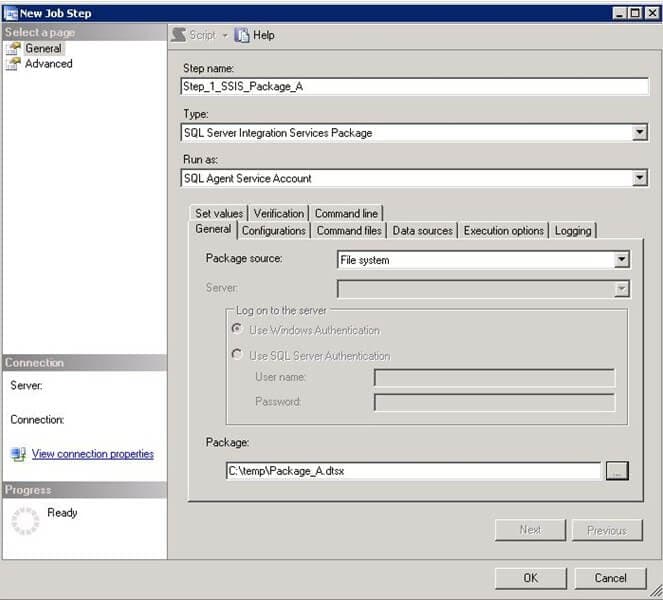The width and height of the screenshot is (663, 600).
Task: Go to the Execution options tab
Action: click(x=503, y=230)
